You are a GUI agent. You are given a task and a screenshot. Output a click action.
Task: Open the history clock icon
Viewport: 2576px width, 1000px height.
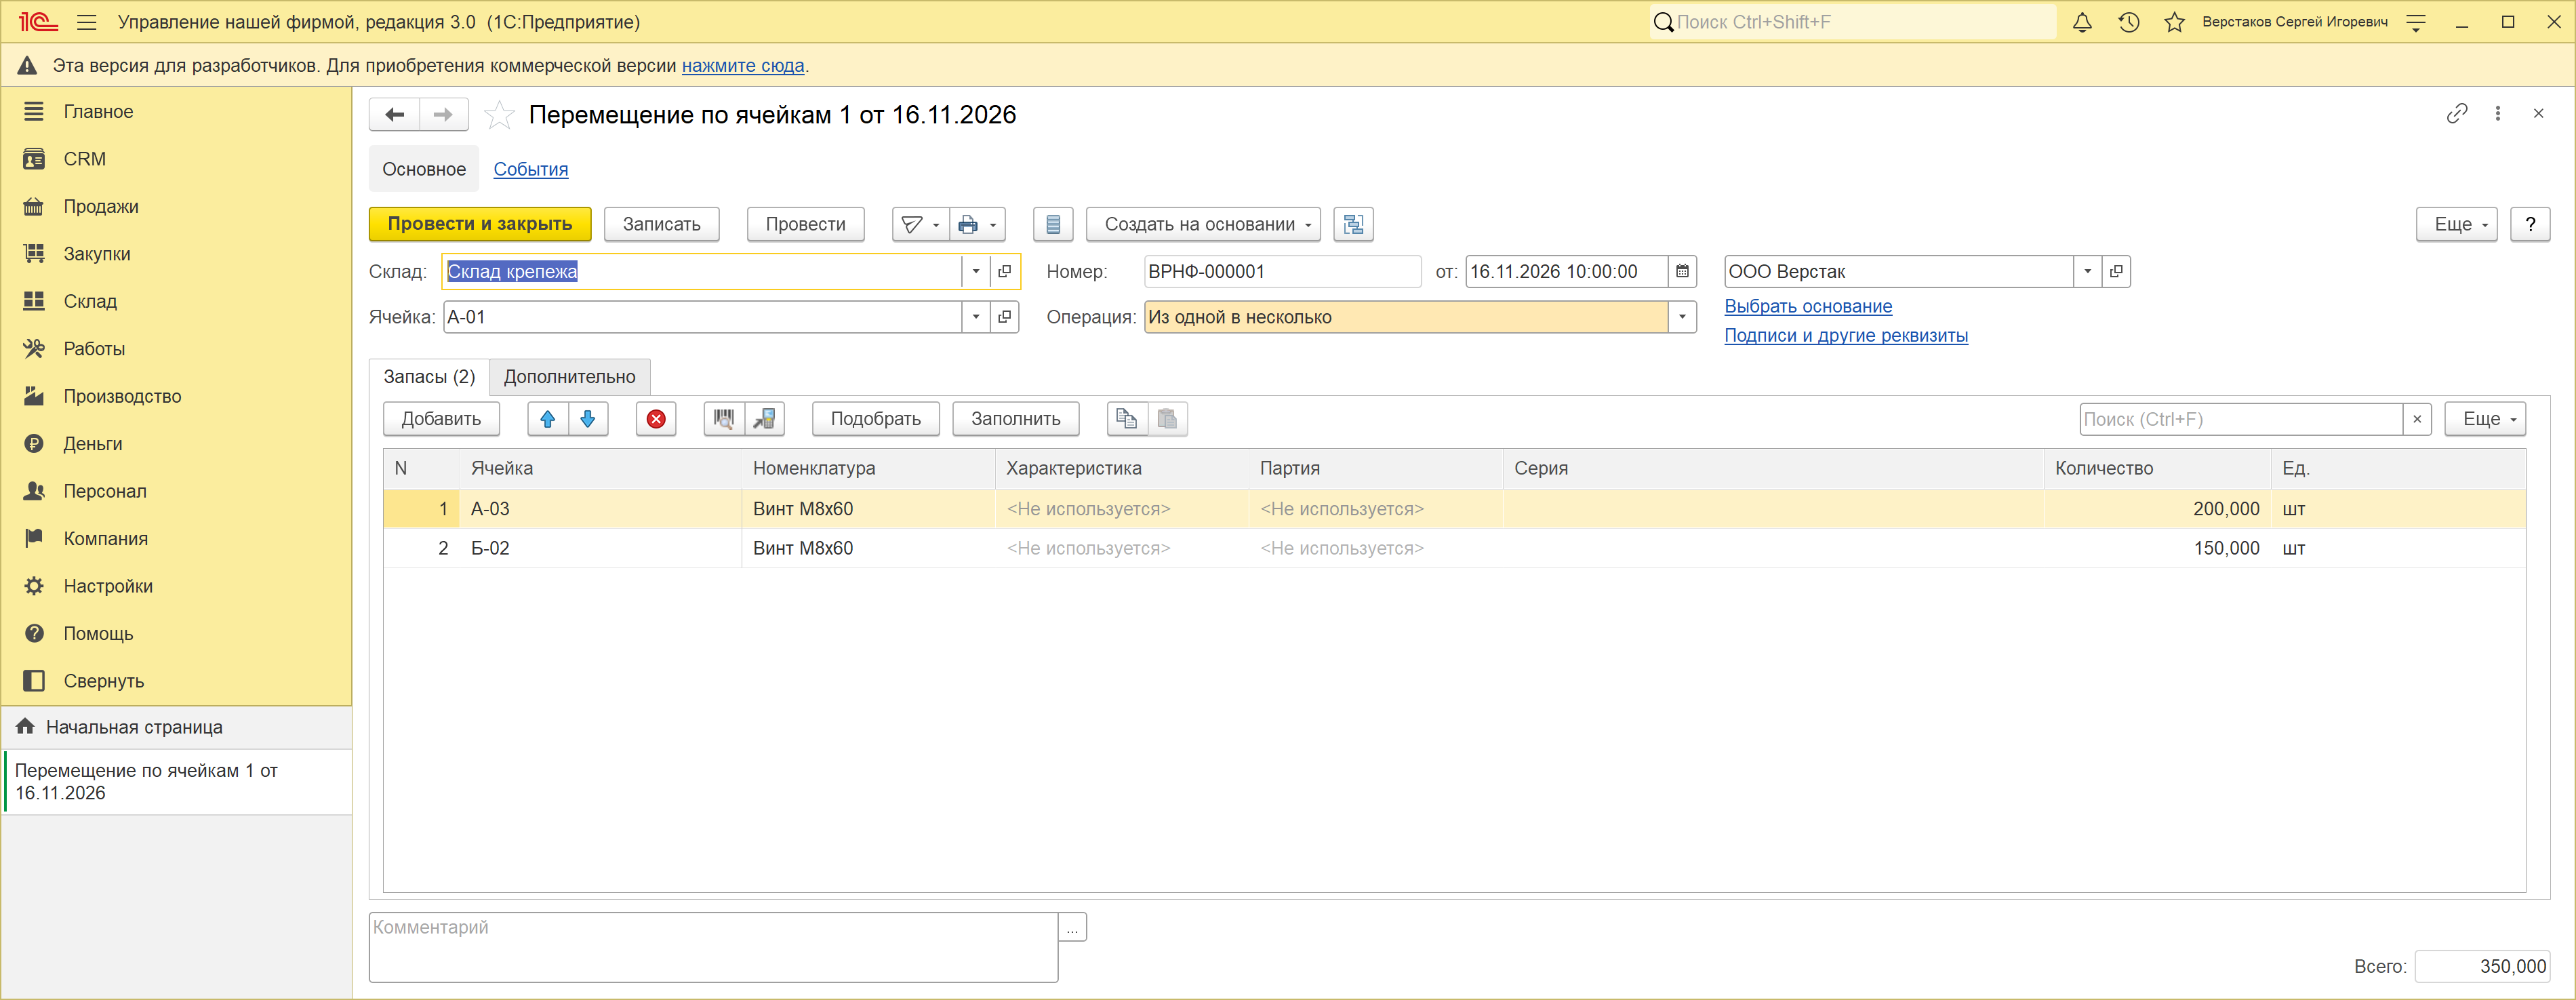pyautogui.click(x=2129, y=22)
